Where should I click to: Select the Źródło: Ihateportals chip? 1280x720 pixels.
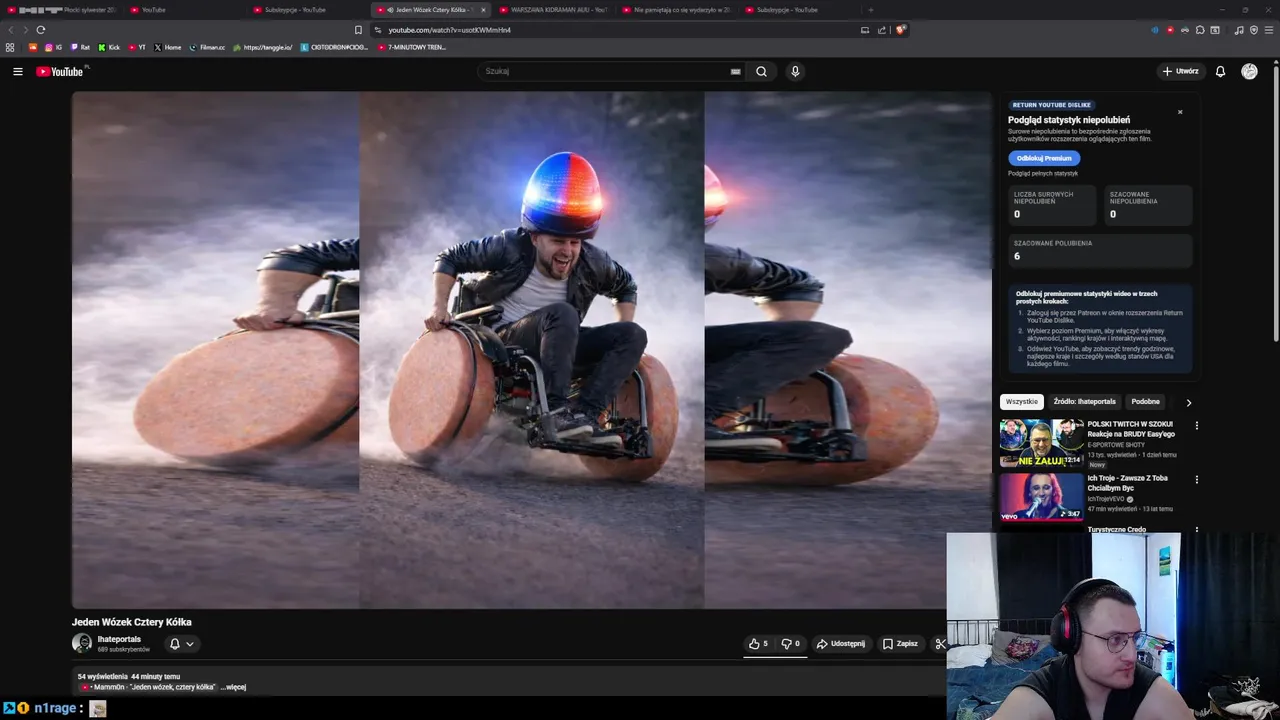[x=1084, y=402]
